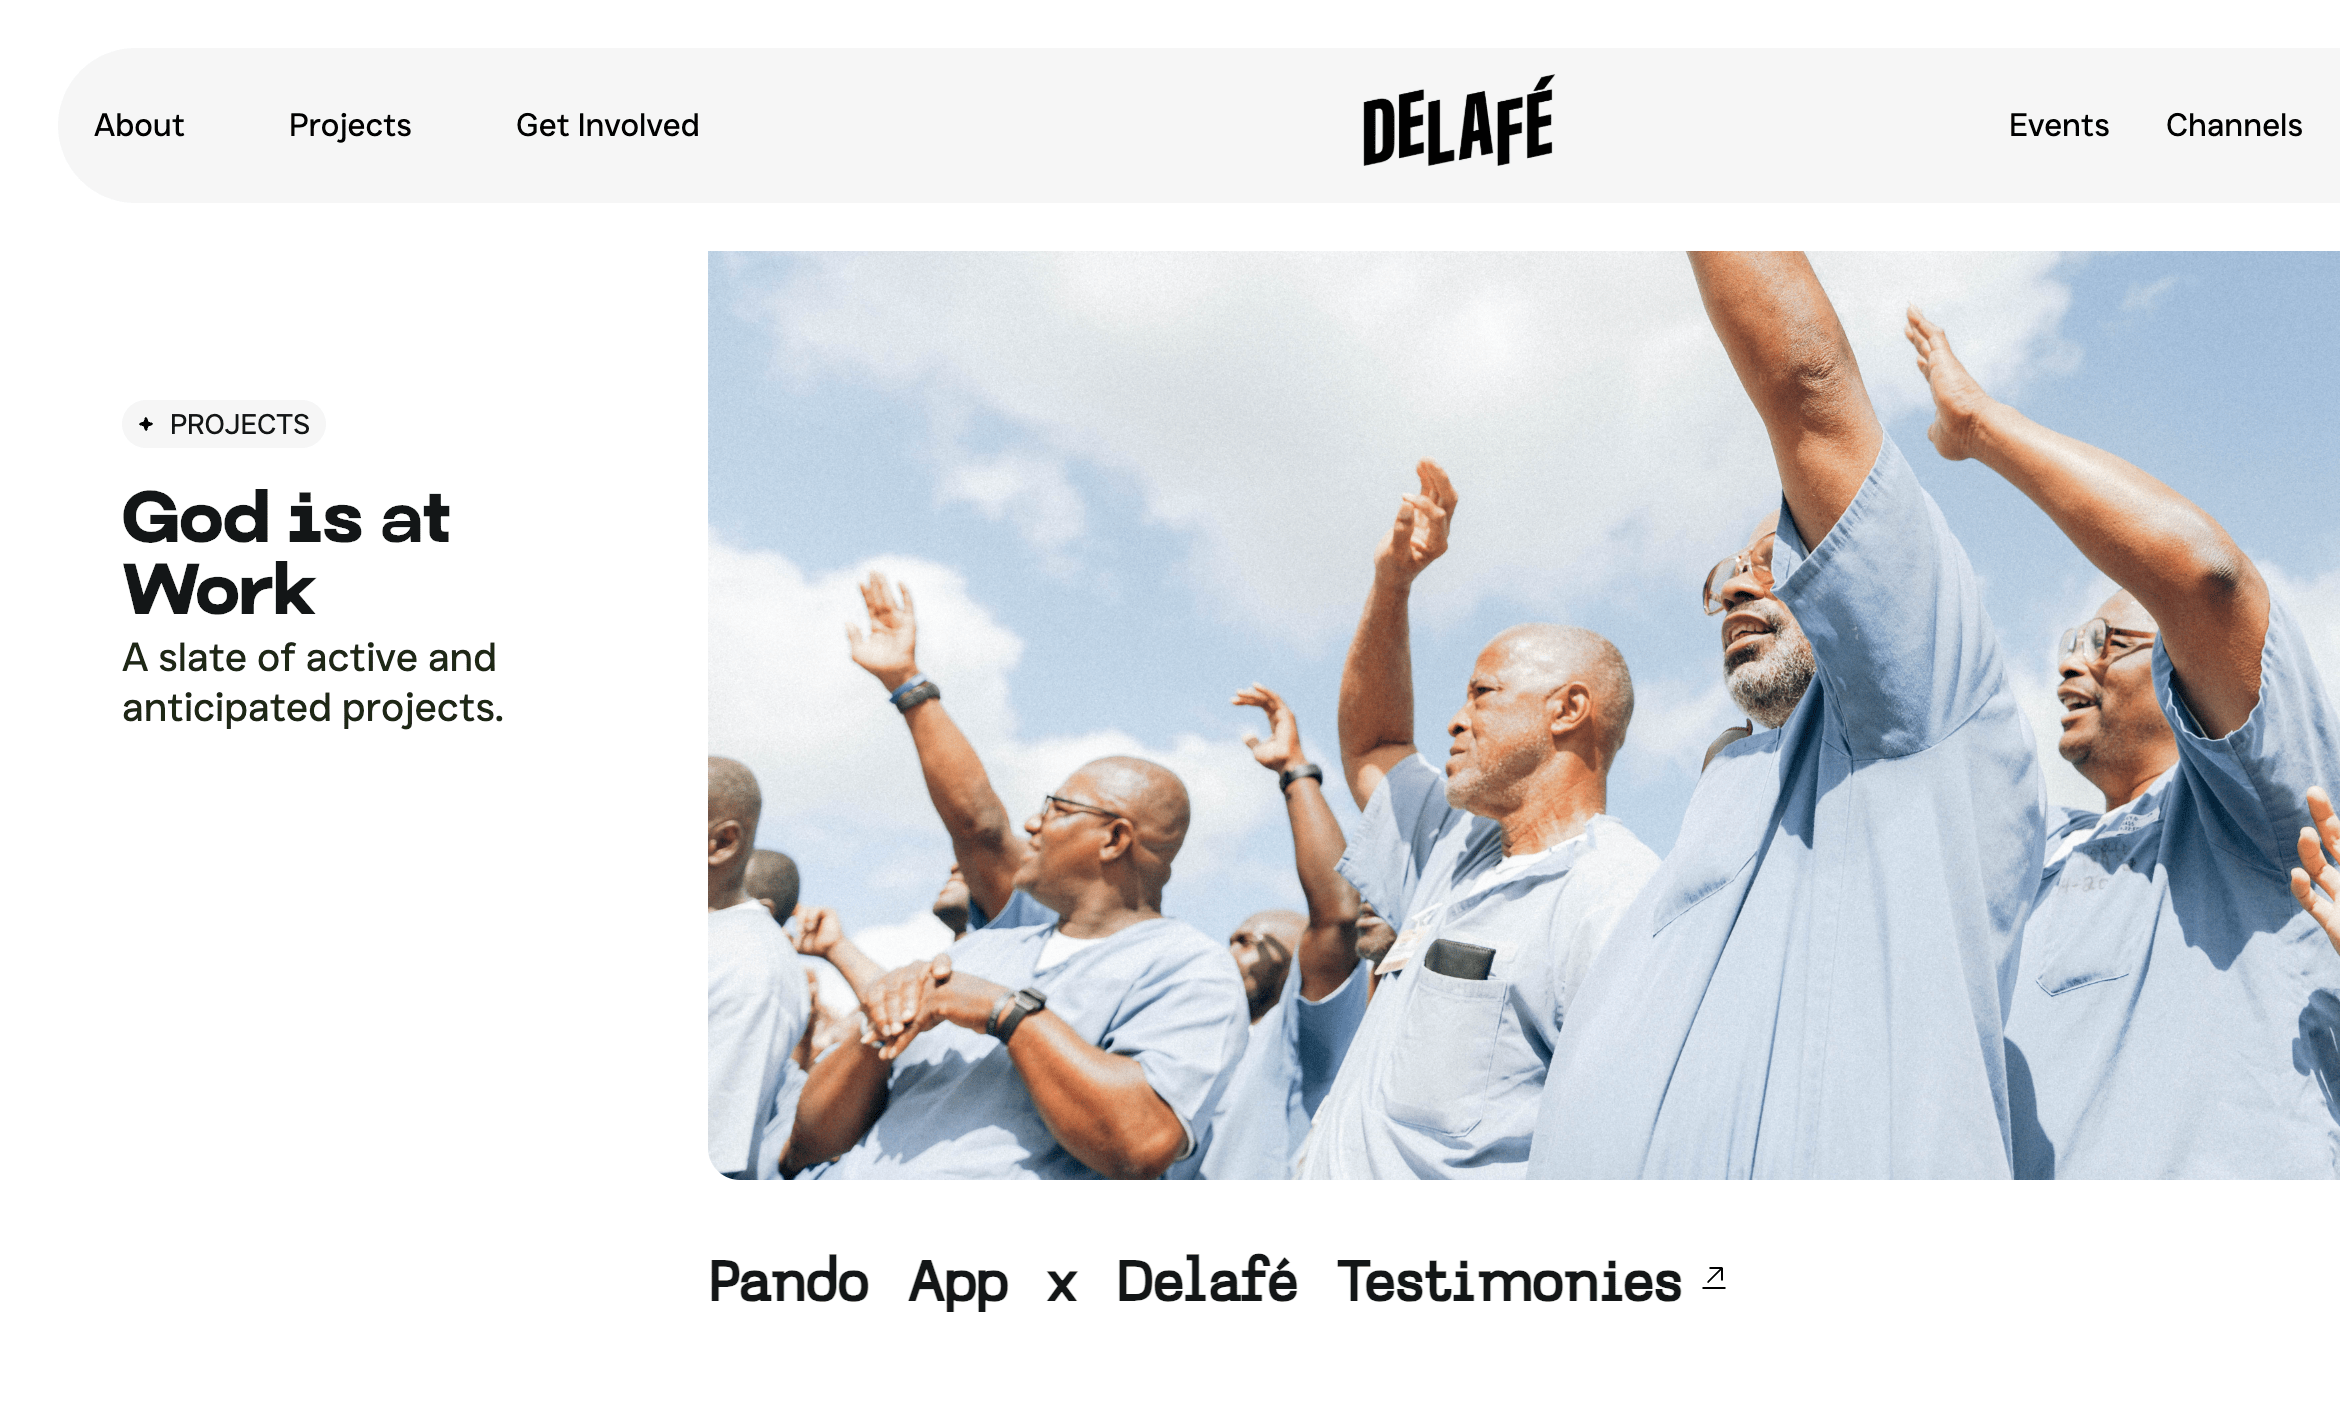
Task: Click the word "Work" in the heading
Action: click(219, 590)
